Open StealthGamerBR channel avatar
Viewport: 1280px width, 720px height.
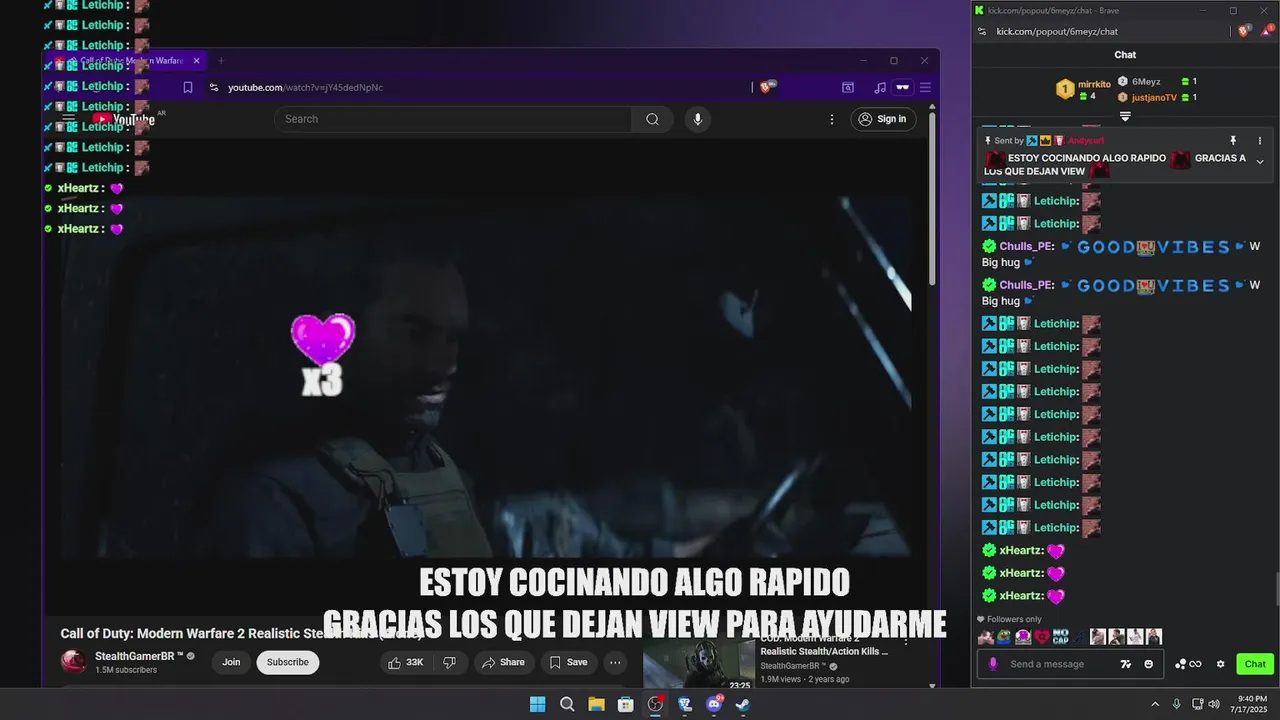pos(73,662)
